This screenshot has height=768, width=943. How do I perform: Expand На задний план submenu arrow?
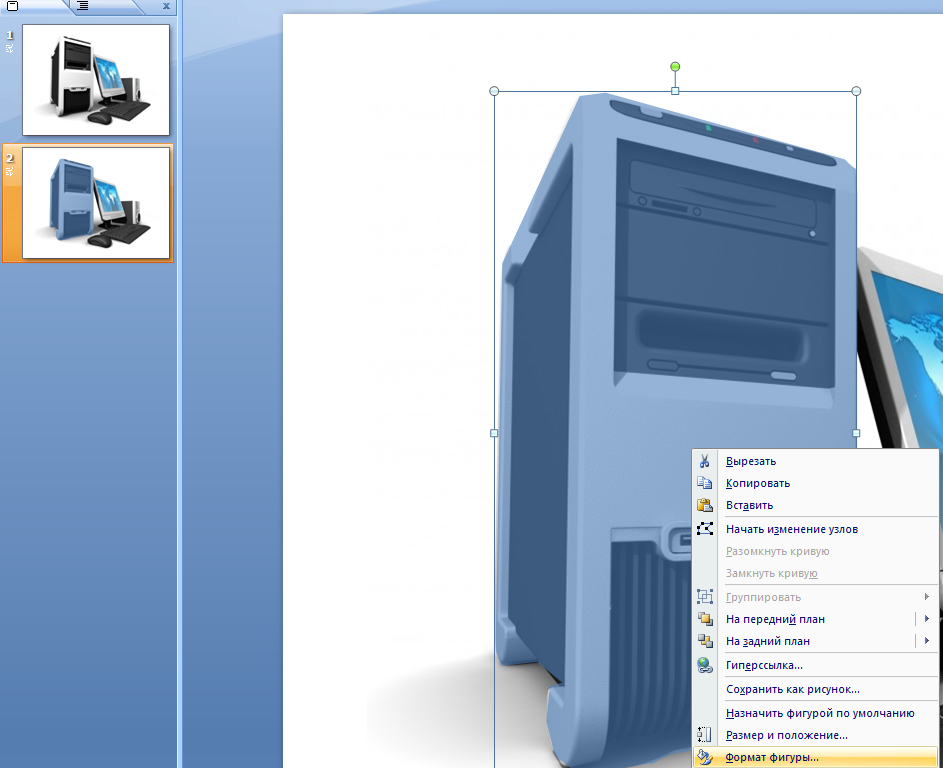[927, 641]
